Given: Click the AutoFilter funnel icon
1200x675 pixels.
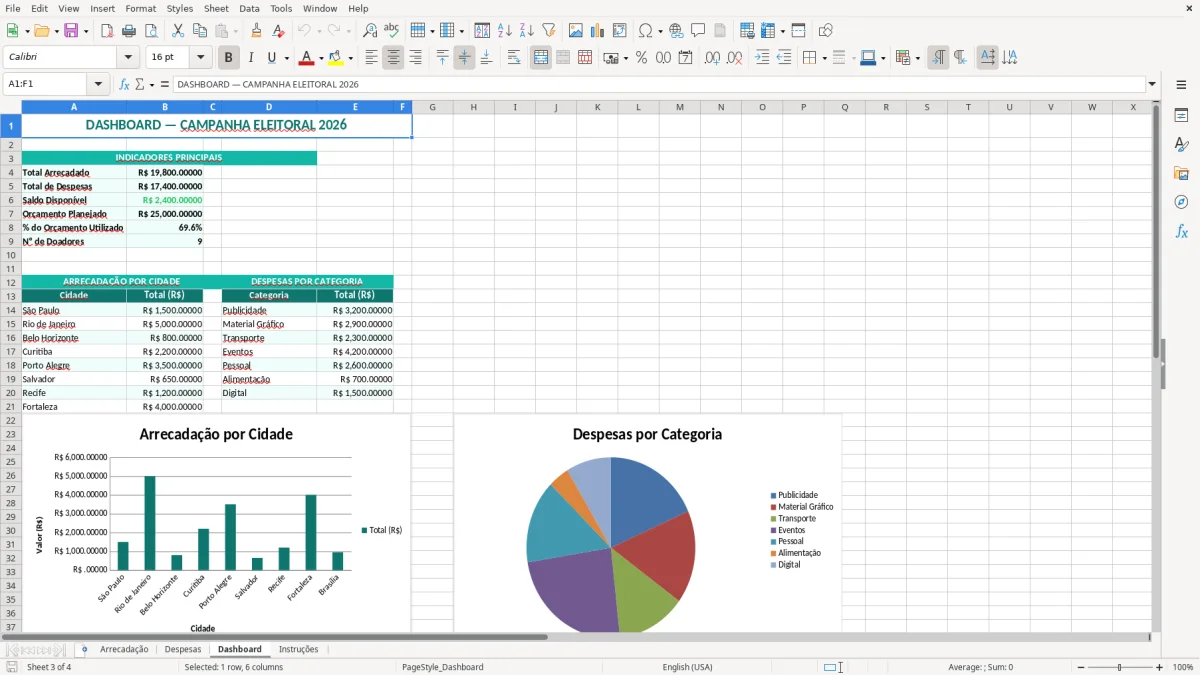Looking at the screenshot, I should [x=548, y=31].
